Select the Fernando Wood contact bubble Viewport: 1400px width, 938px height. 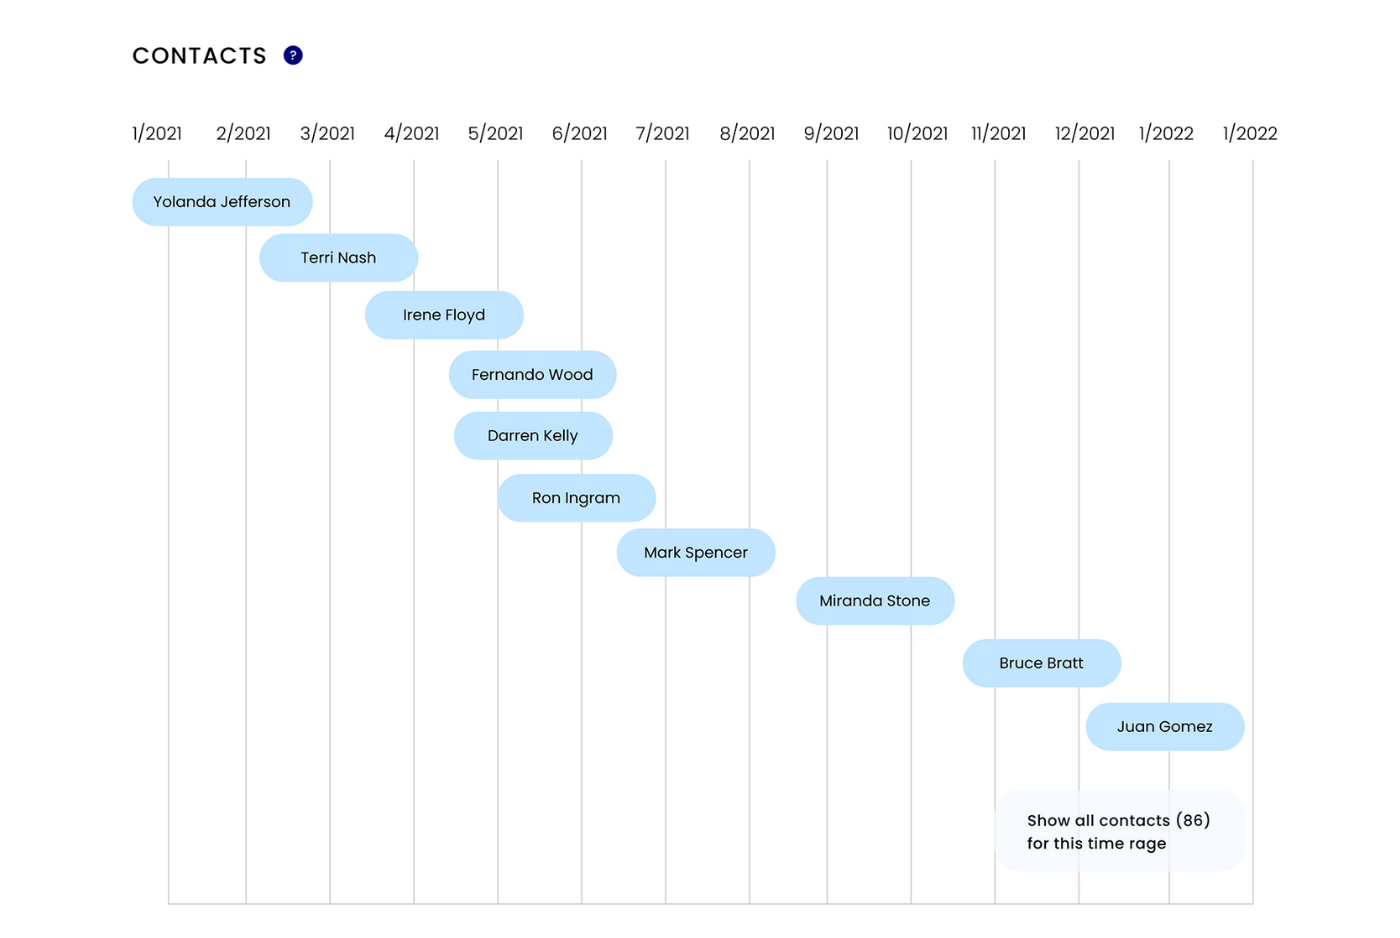tap(532, 374)
